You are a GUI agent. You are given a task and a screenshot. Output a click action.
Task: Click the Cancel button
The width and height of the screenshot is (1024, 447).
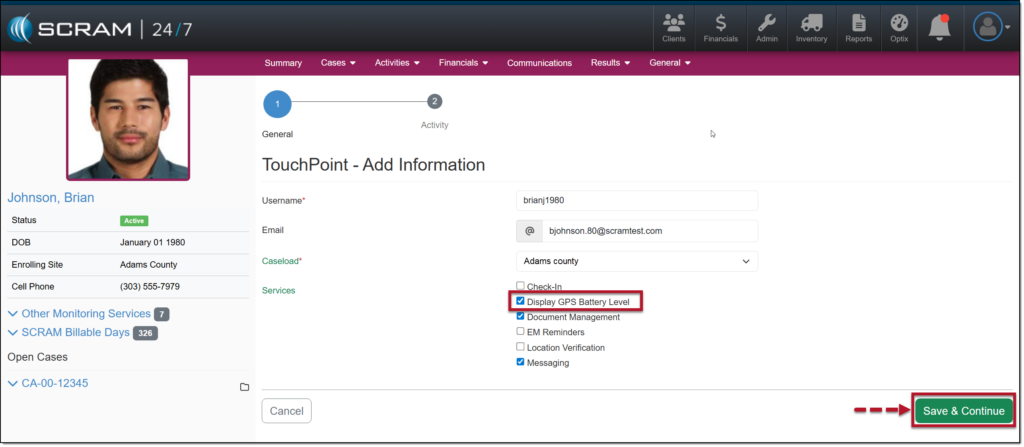point(286,411)
